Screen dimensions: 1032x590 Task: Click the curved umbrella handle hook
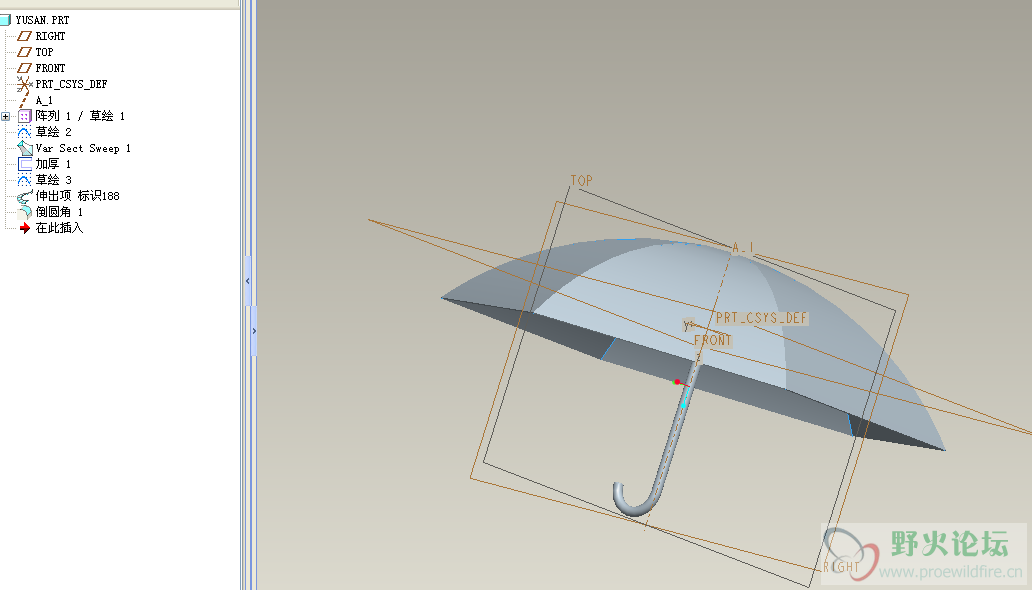point(637,498)
